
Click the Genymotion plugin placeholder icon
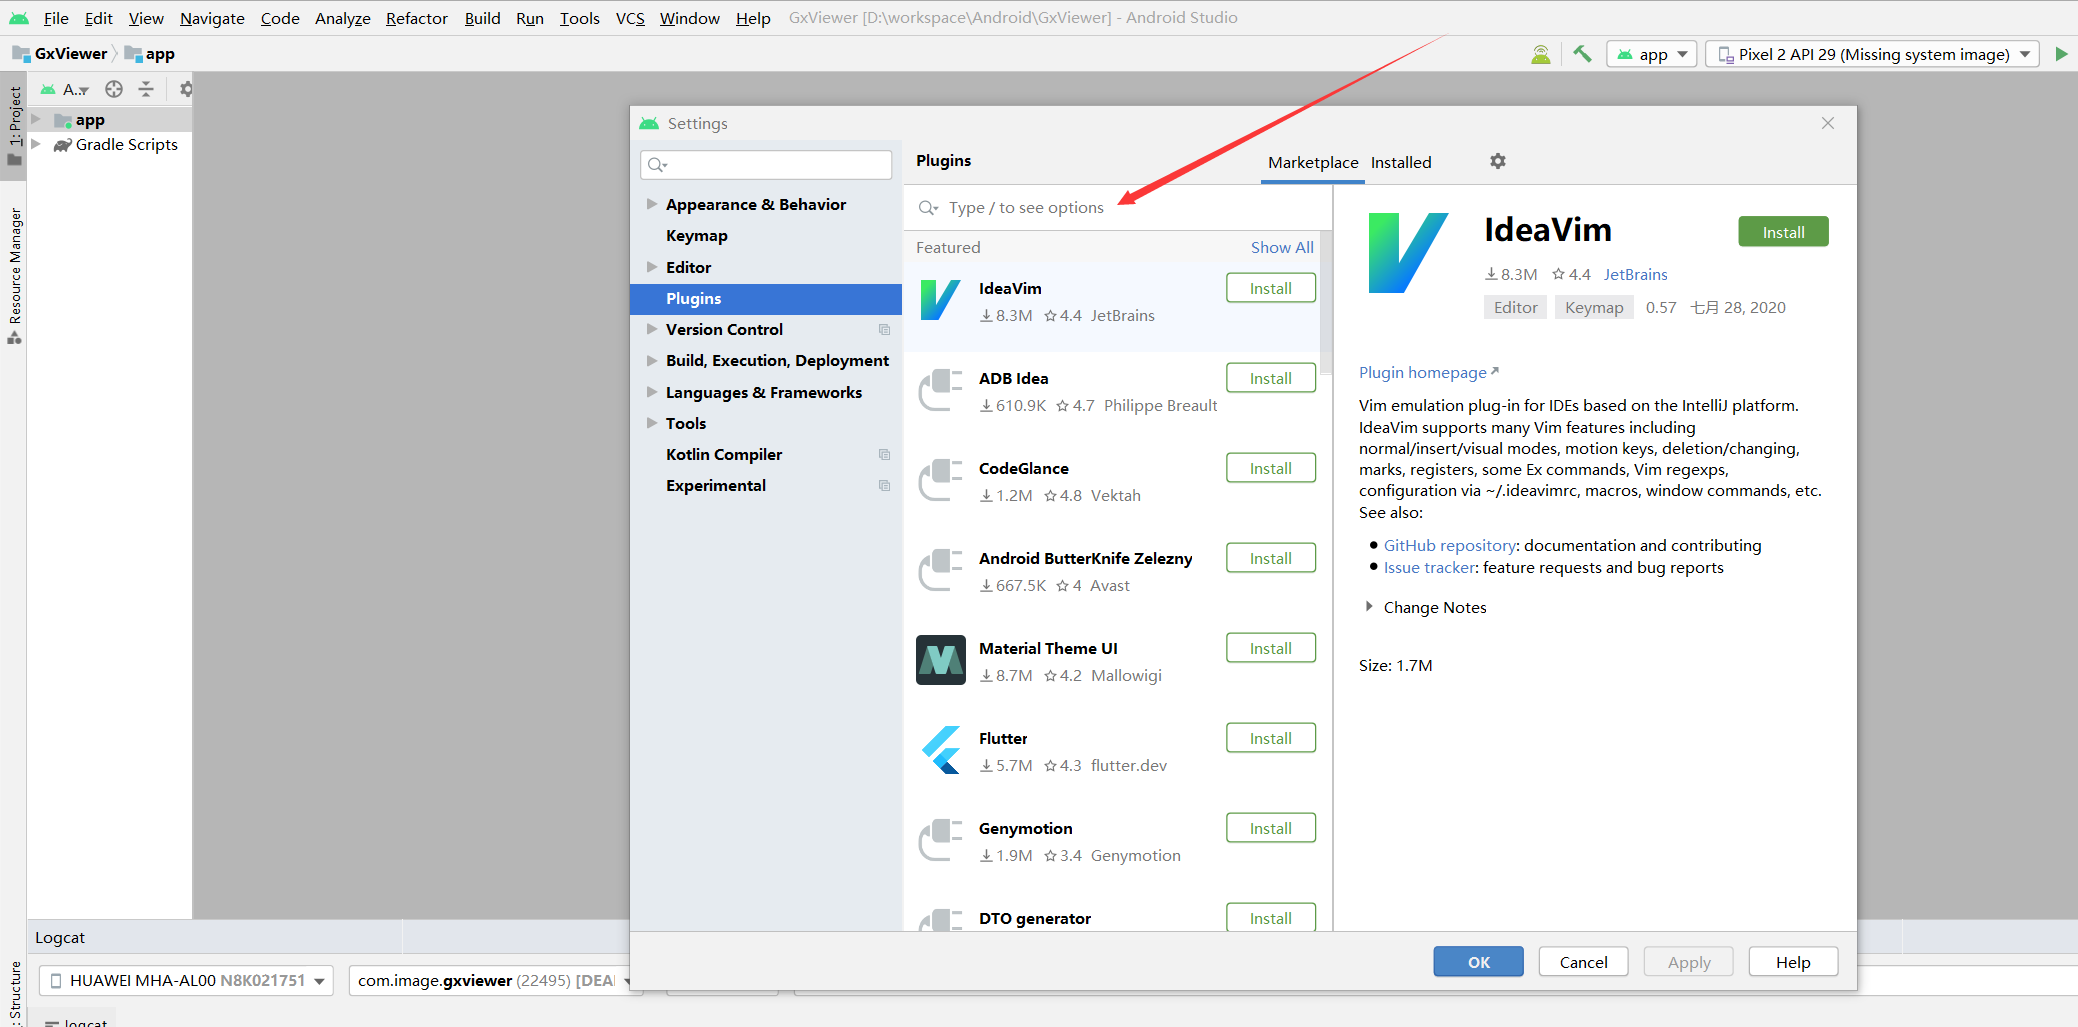(x=941, y=840)
